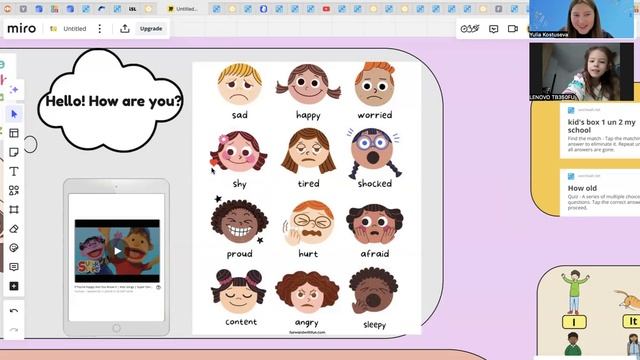Click the 'proud' label
This screenshot has height=360, width=640.
[x=240, y=254]
